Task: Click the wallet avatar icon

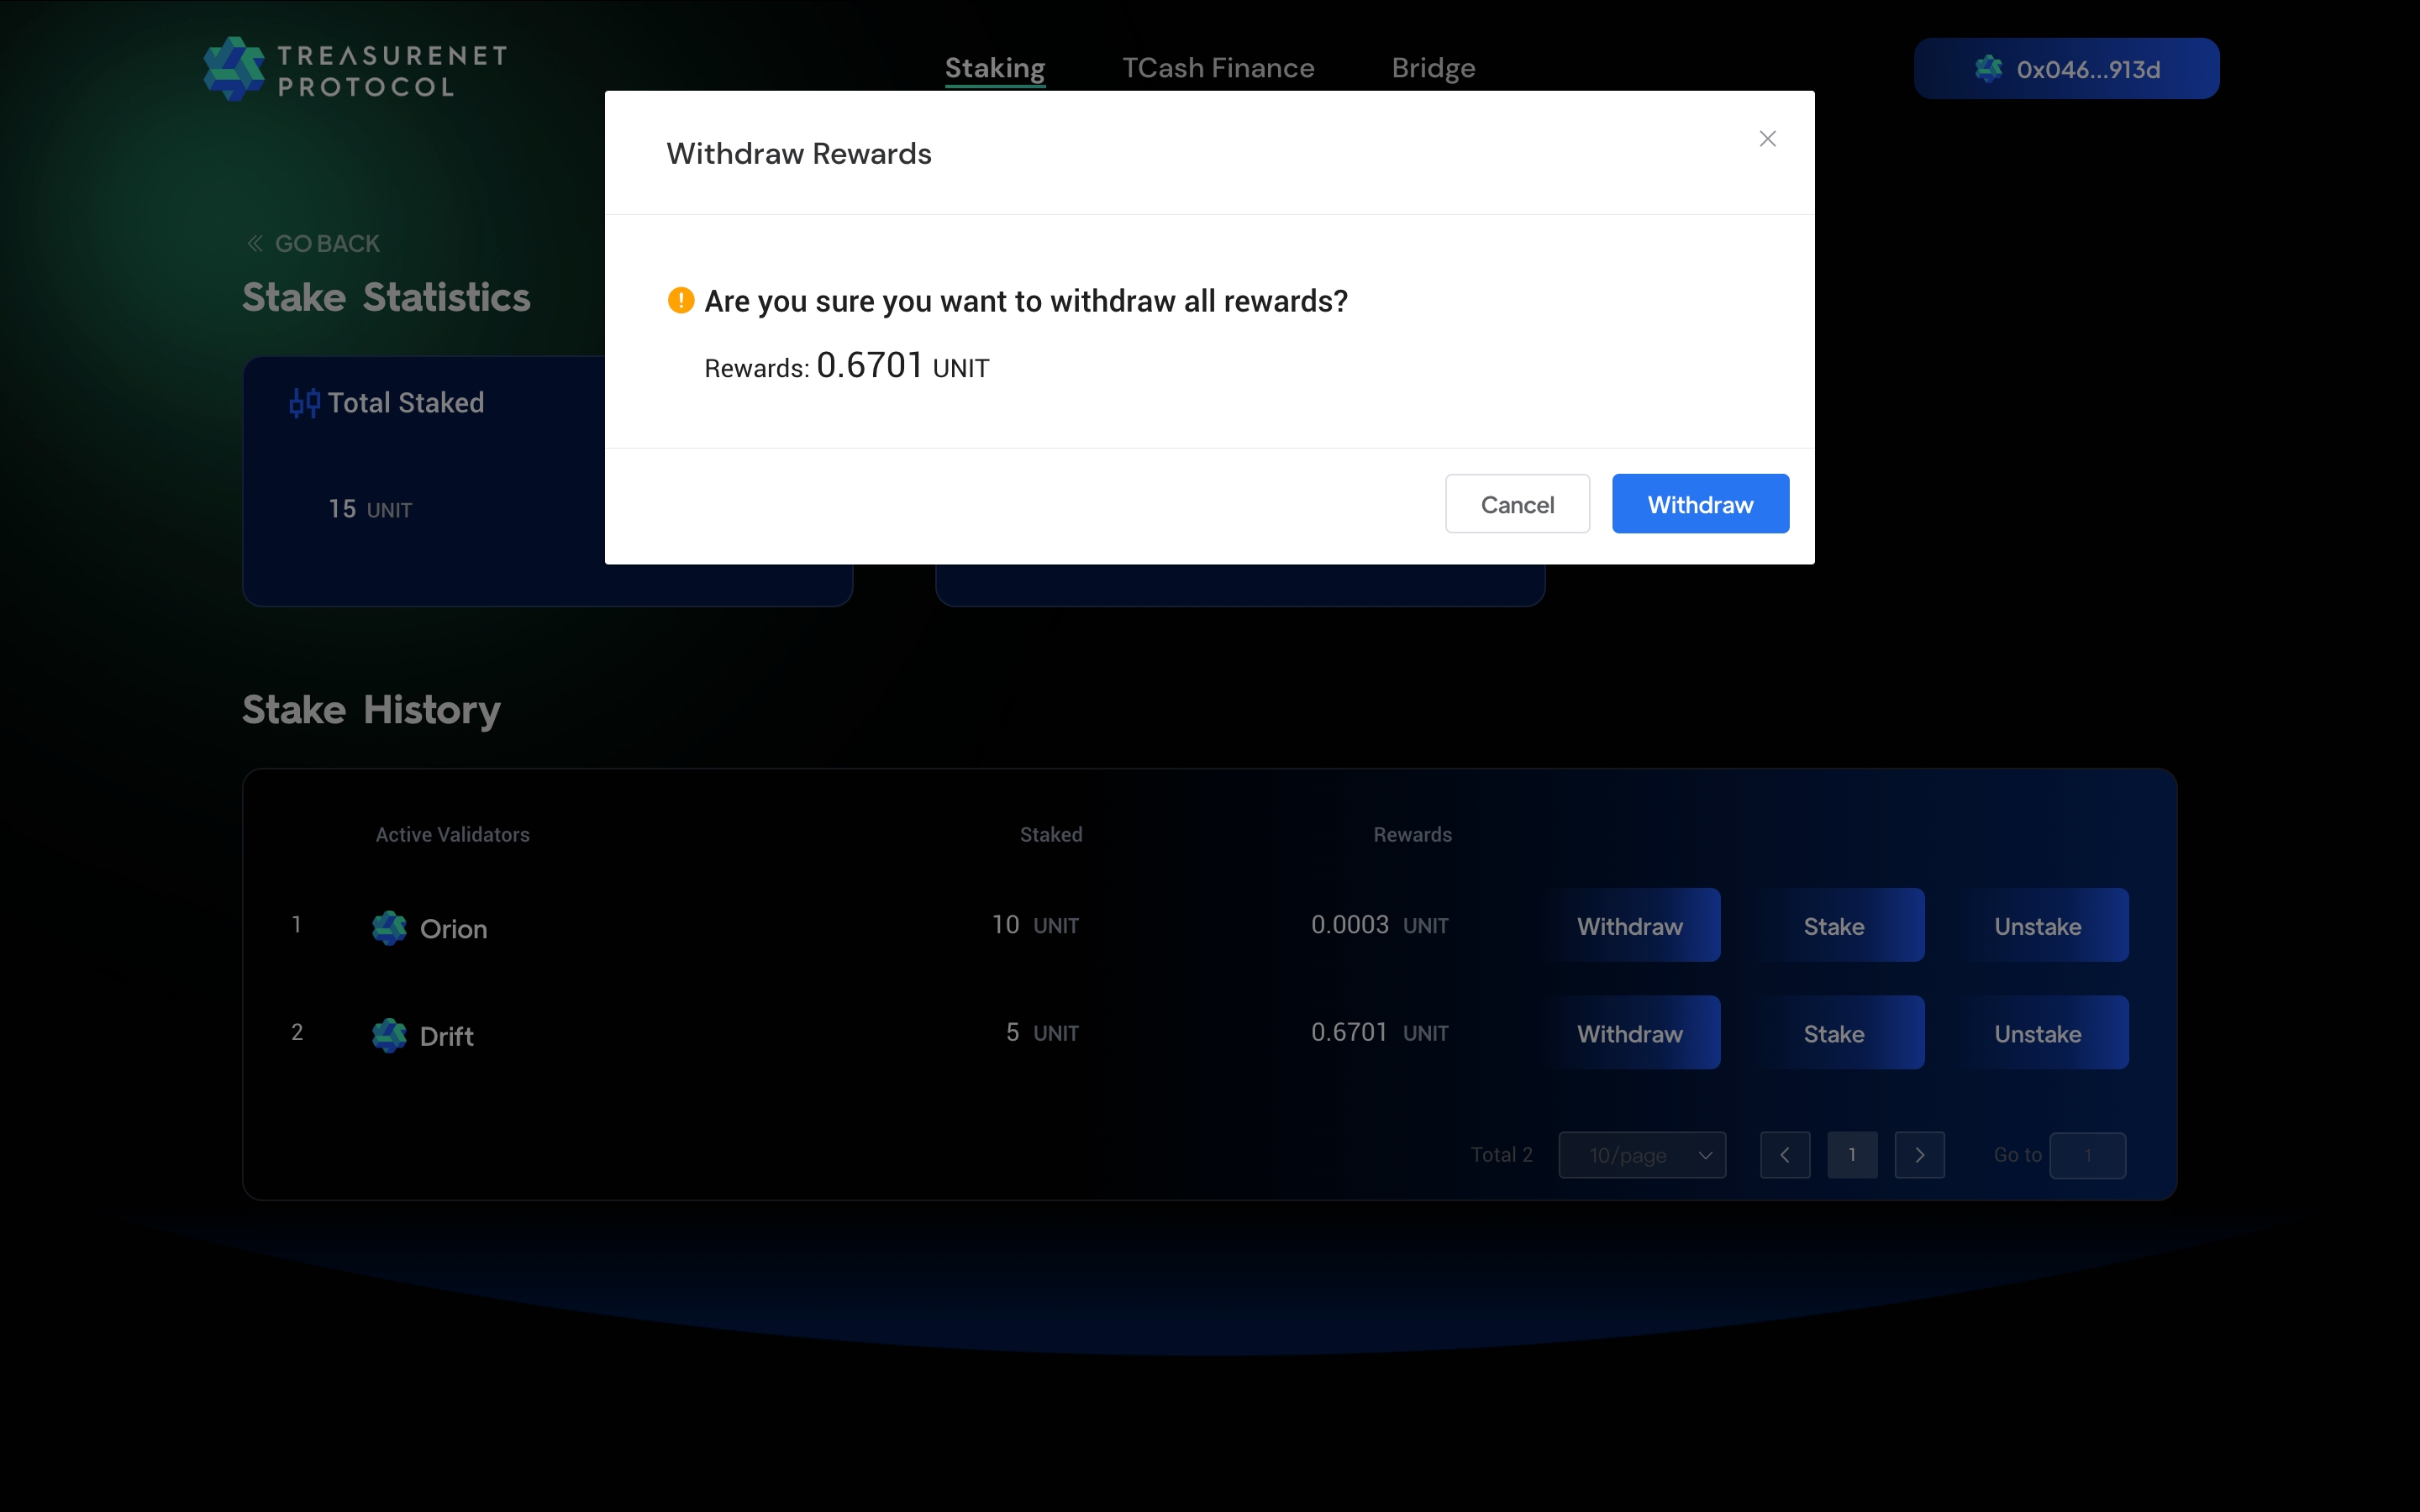Action: pos(1989,69)
